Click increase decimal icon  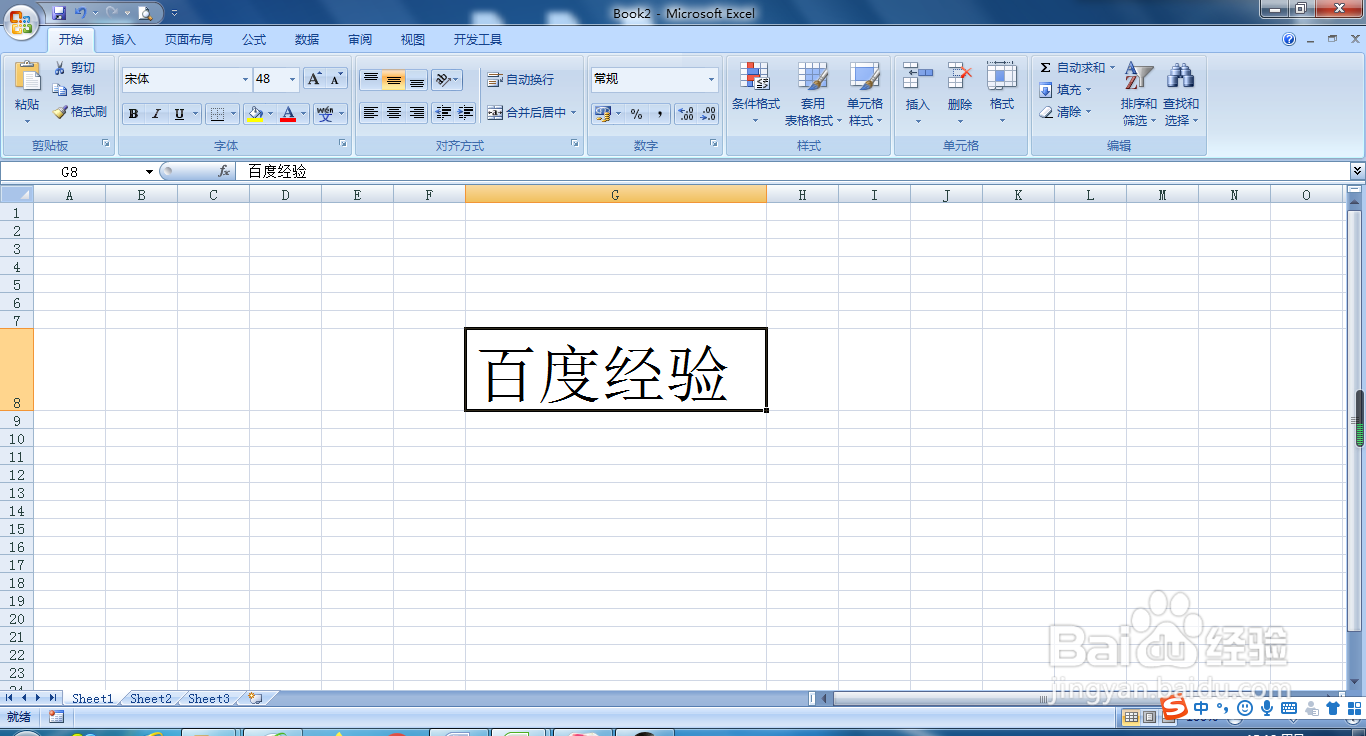click(686, 114)
